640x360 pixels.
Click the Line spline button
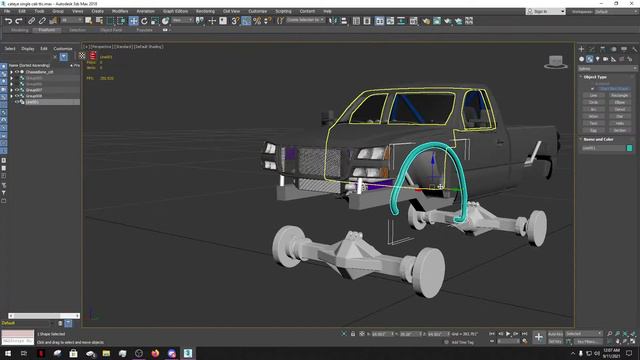pos(593,96)
